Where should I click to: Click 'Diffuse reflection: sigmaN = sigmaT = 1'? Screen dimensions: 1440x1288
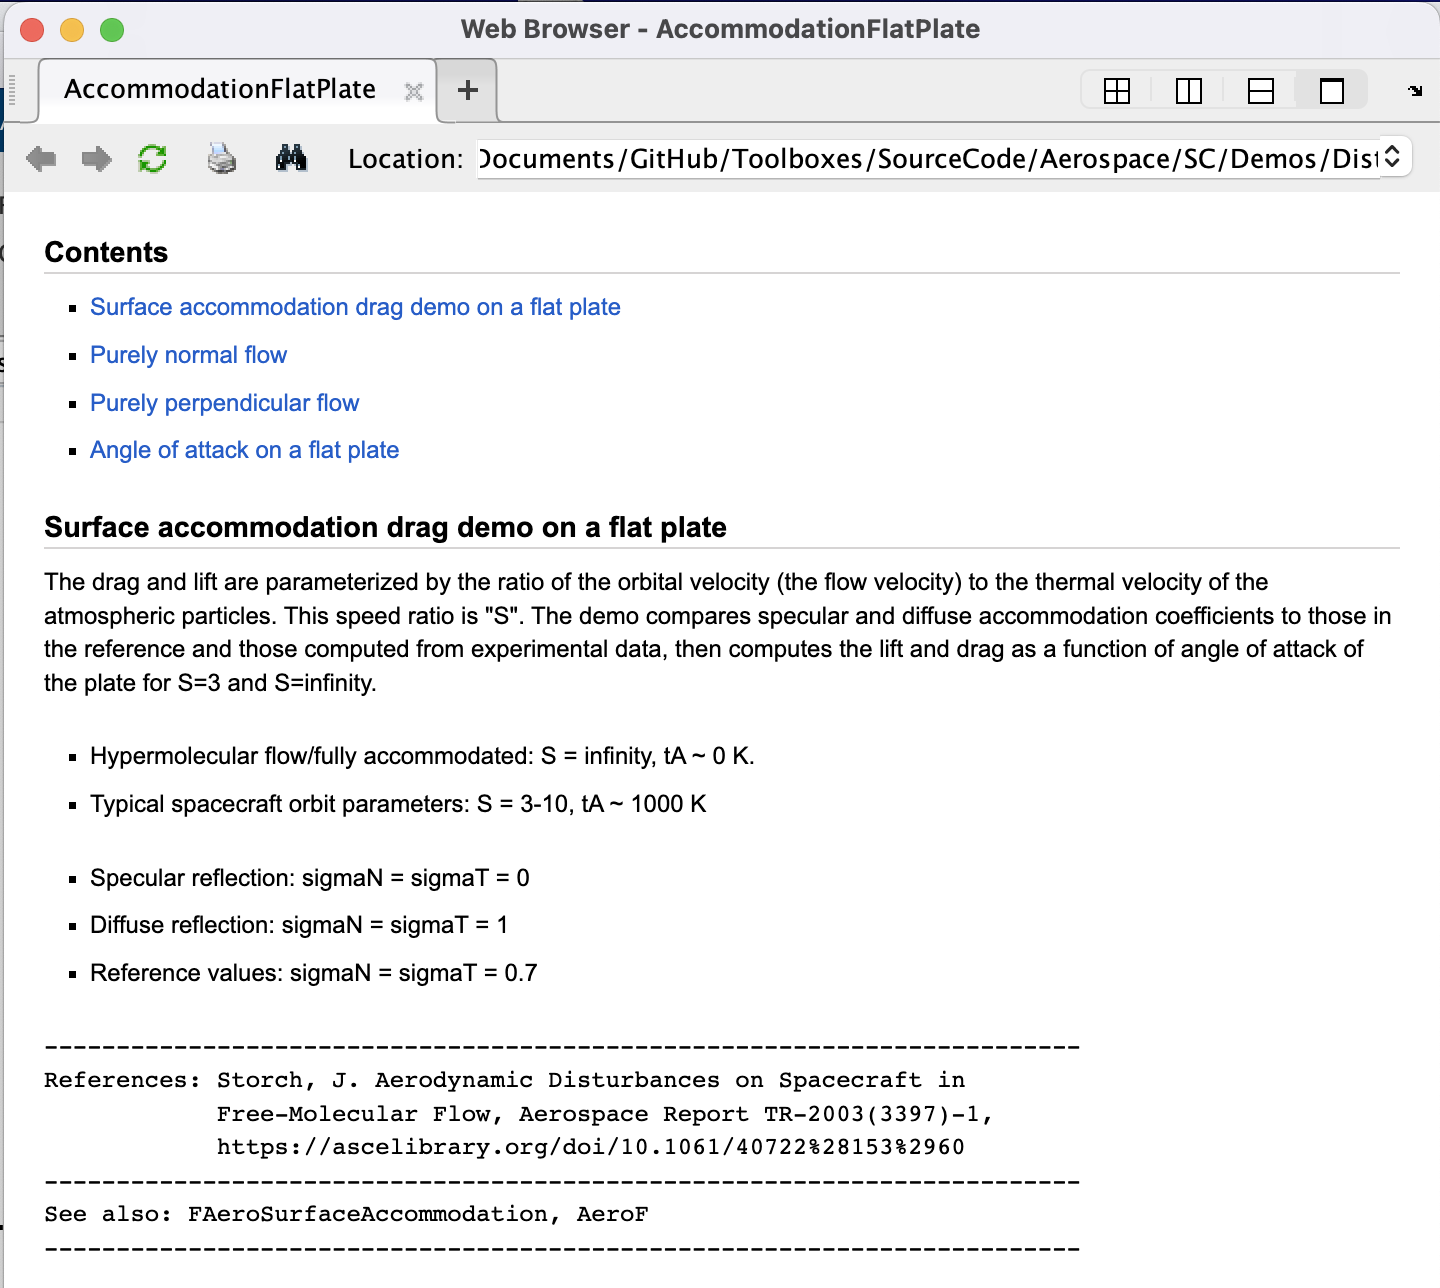pos(299,925)
